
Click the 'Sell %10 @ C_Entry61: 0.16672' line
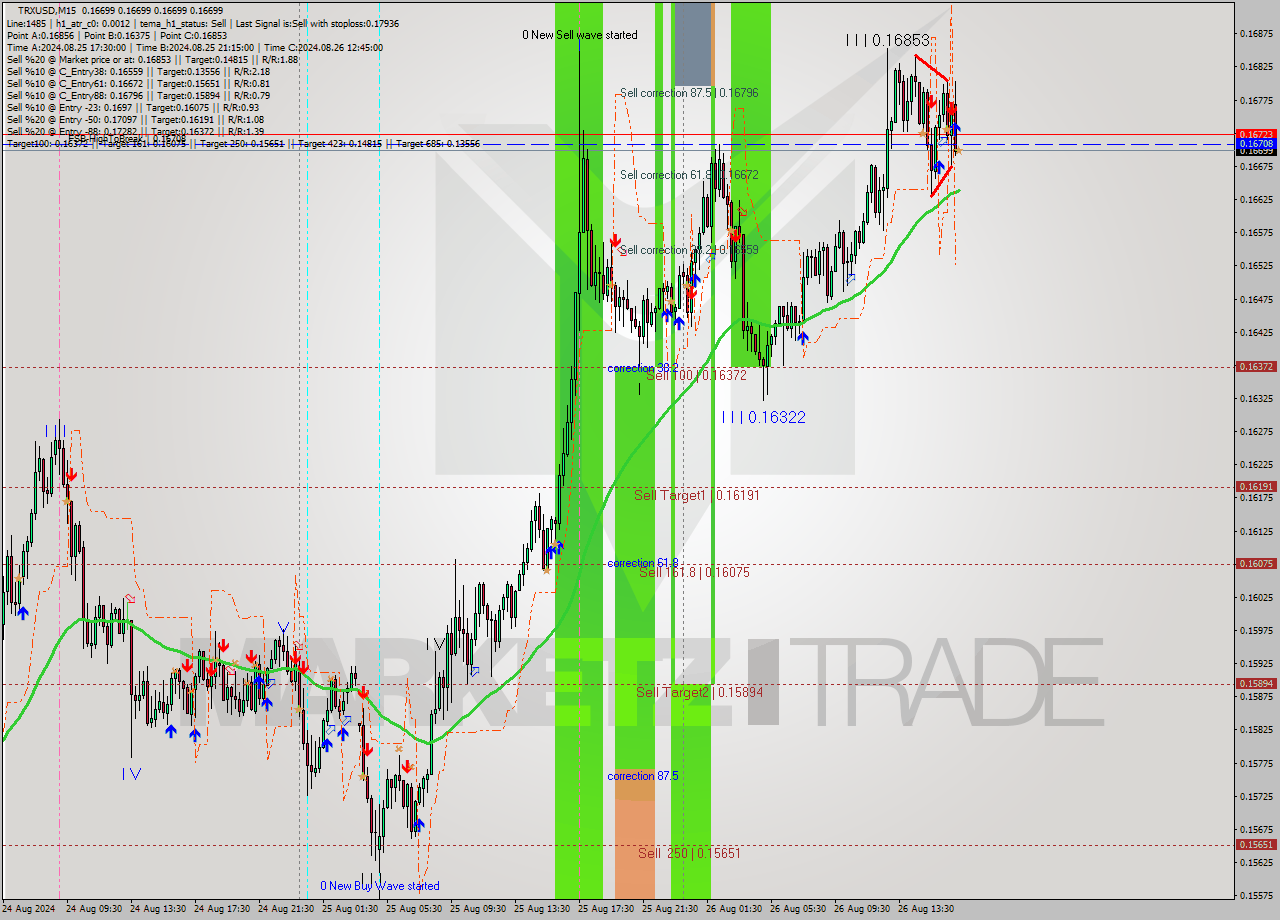click(x=138, y=83)
